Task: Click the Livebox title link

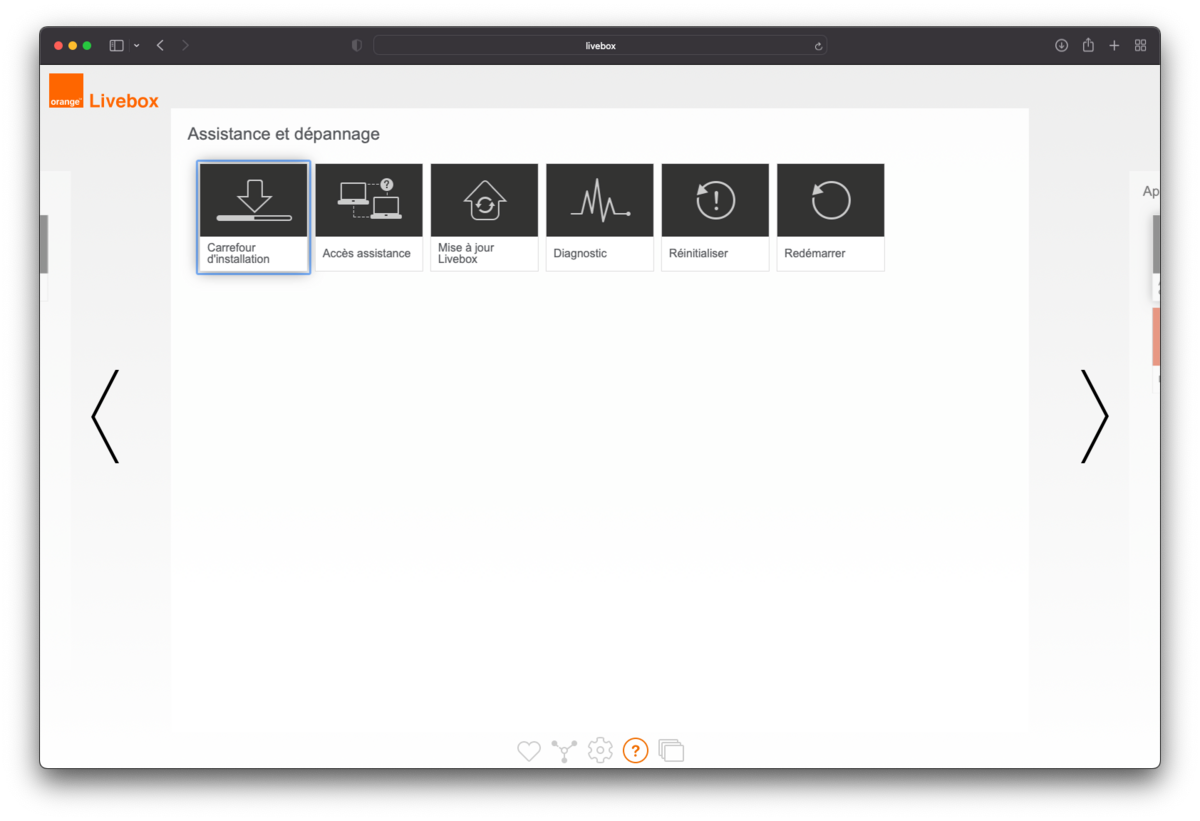Action: 124,101
